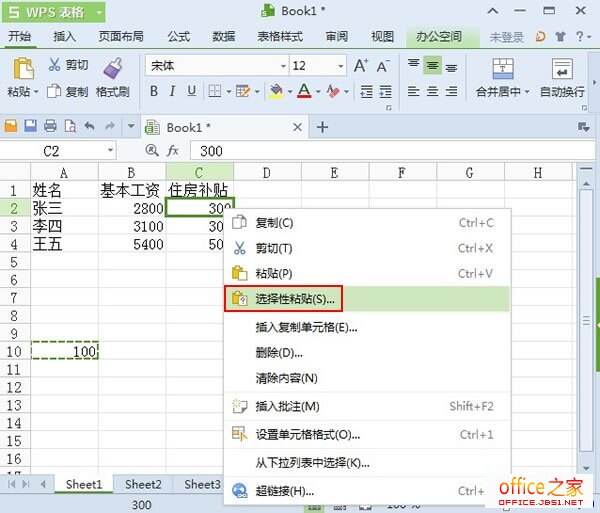Set bottom vertical alignment

coord(452,67)
